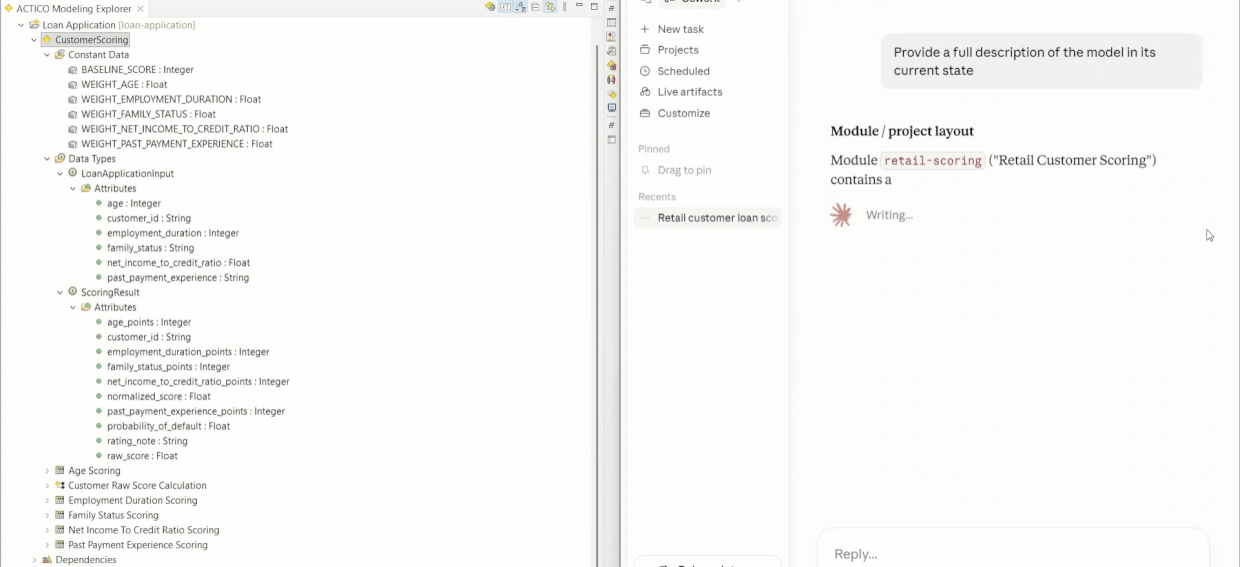This screenshot has height=567, width=1240.
Task: Open yellow diamond with binoculars icon in side strip
Action: (612, 65)
